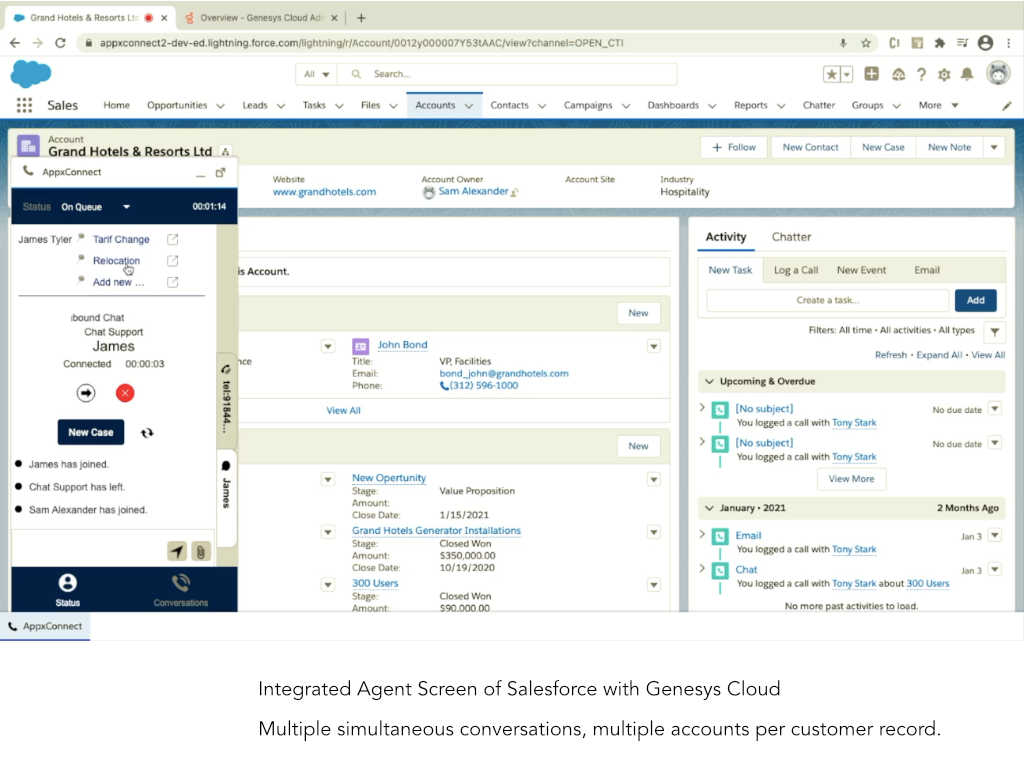
Task: Open the Setup gear menu
Action: 944,74
